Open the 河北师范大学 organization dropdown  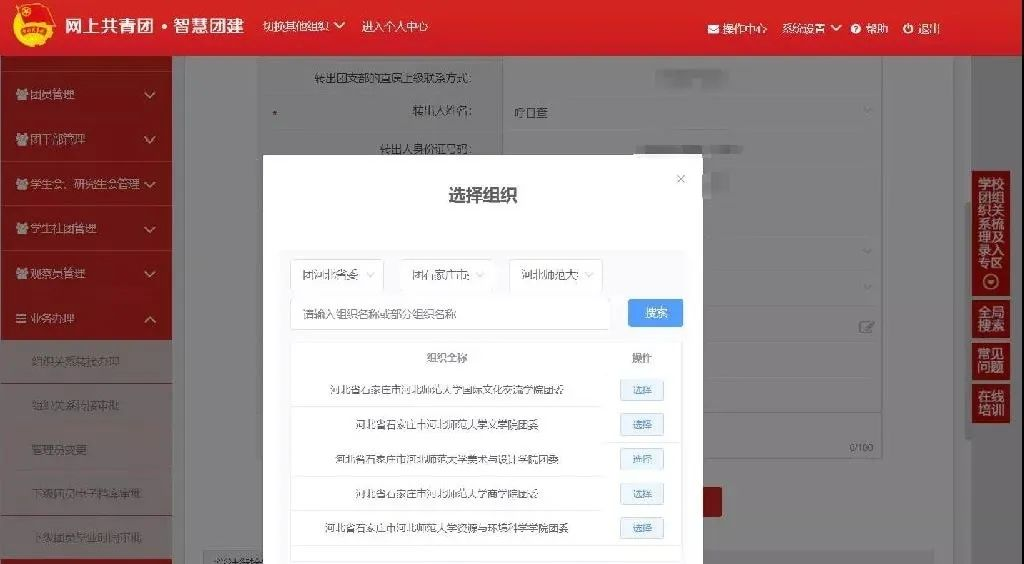point(555,275)
